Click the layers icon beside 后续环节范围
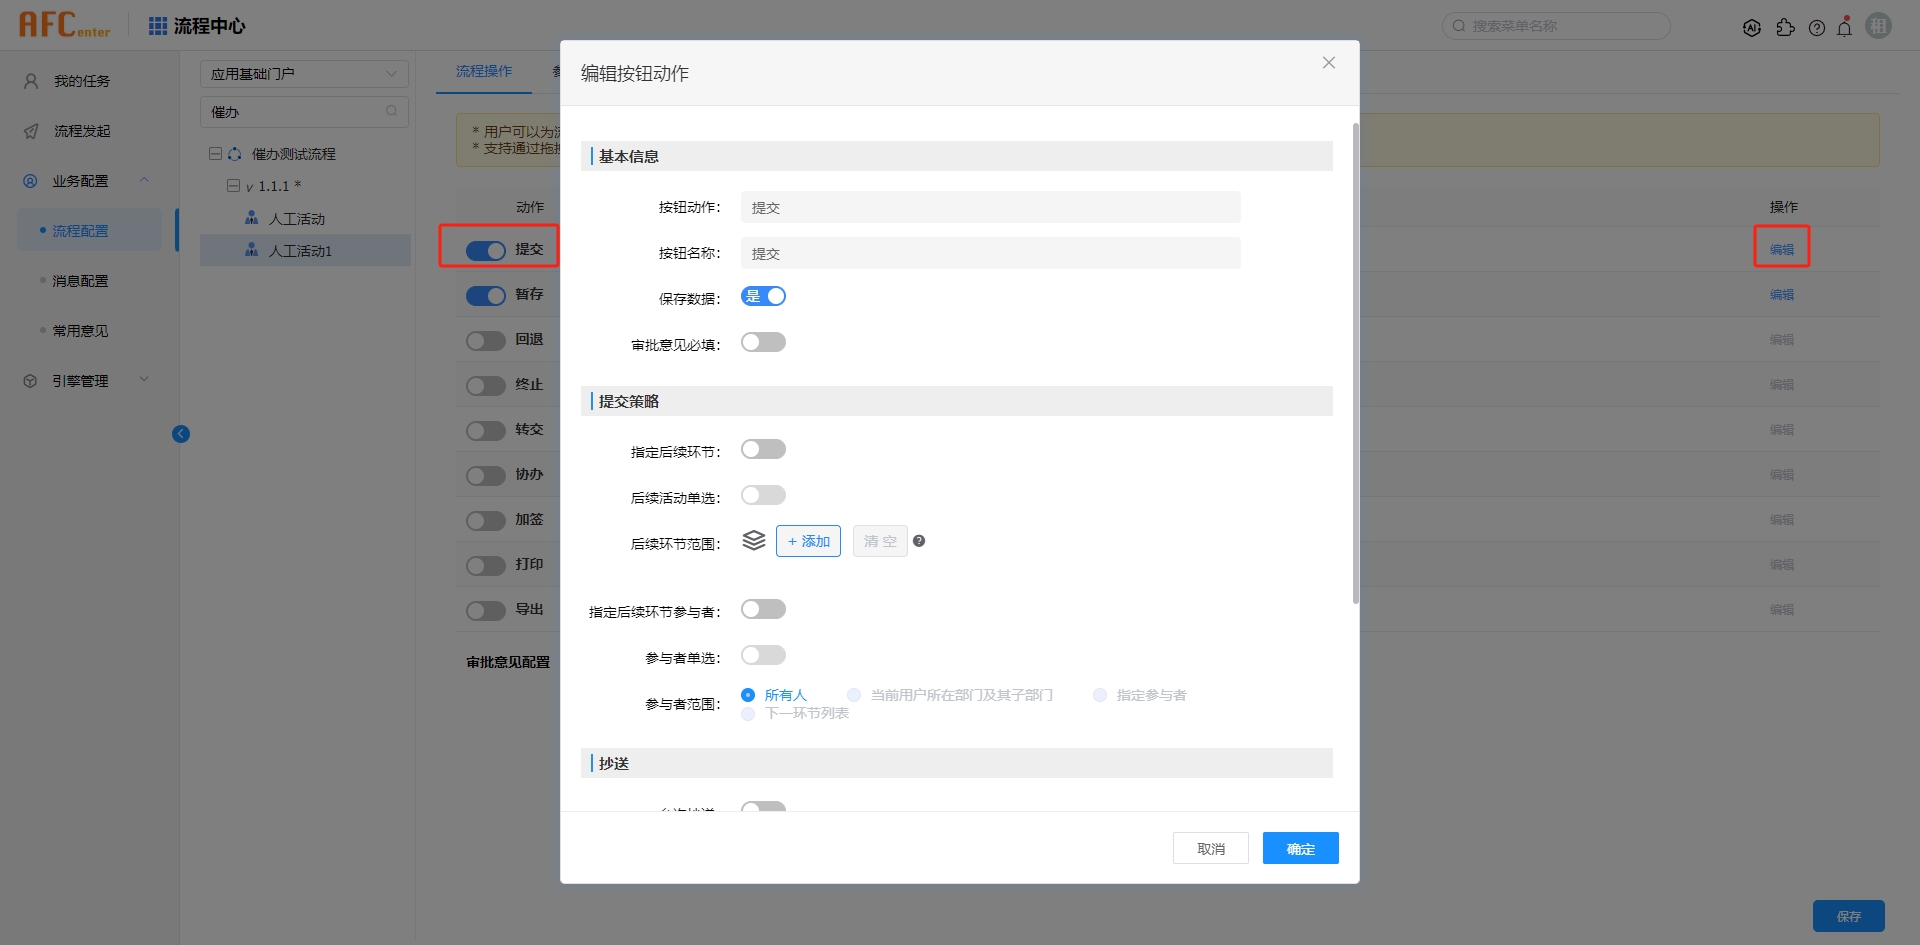 click(x=754, y=541)
